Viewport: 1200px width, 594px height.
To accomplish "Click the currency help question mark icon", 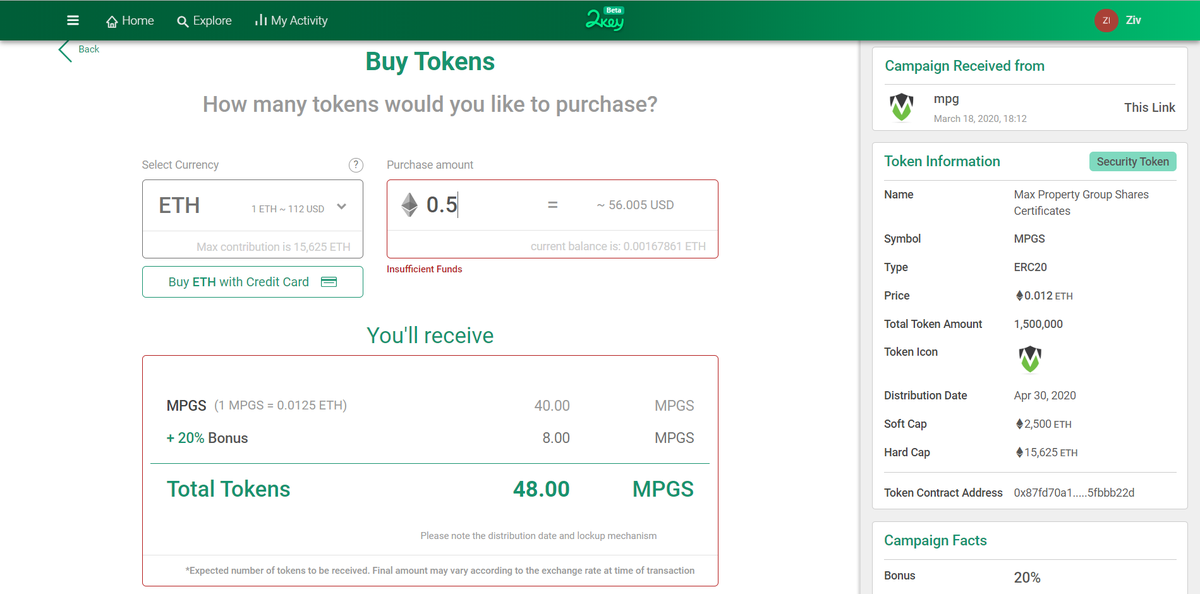I will click(355, 165).
